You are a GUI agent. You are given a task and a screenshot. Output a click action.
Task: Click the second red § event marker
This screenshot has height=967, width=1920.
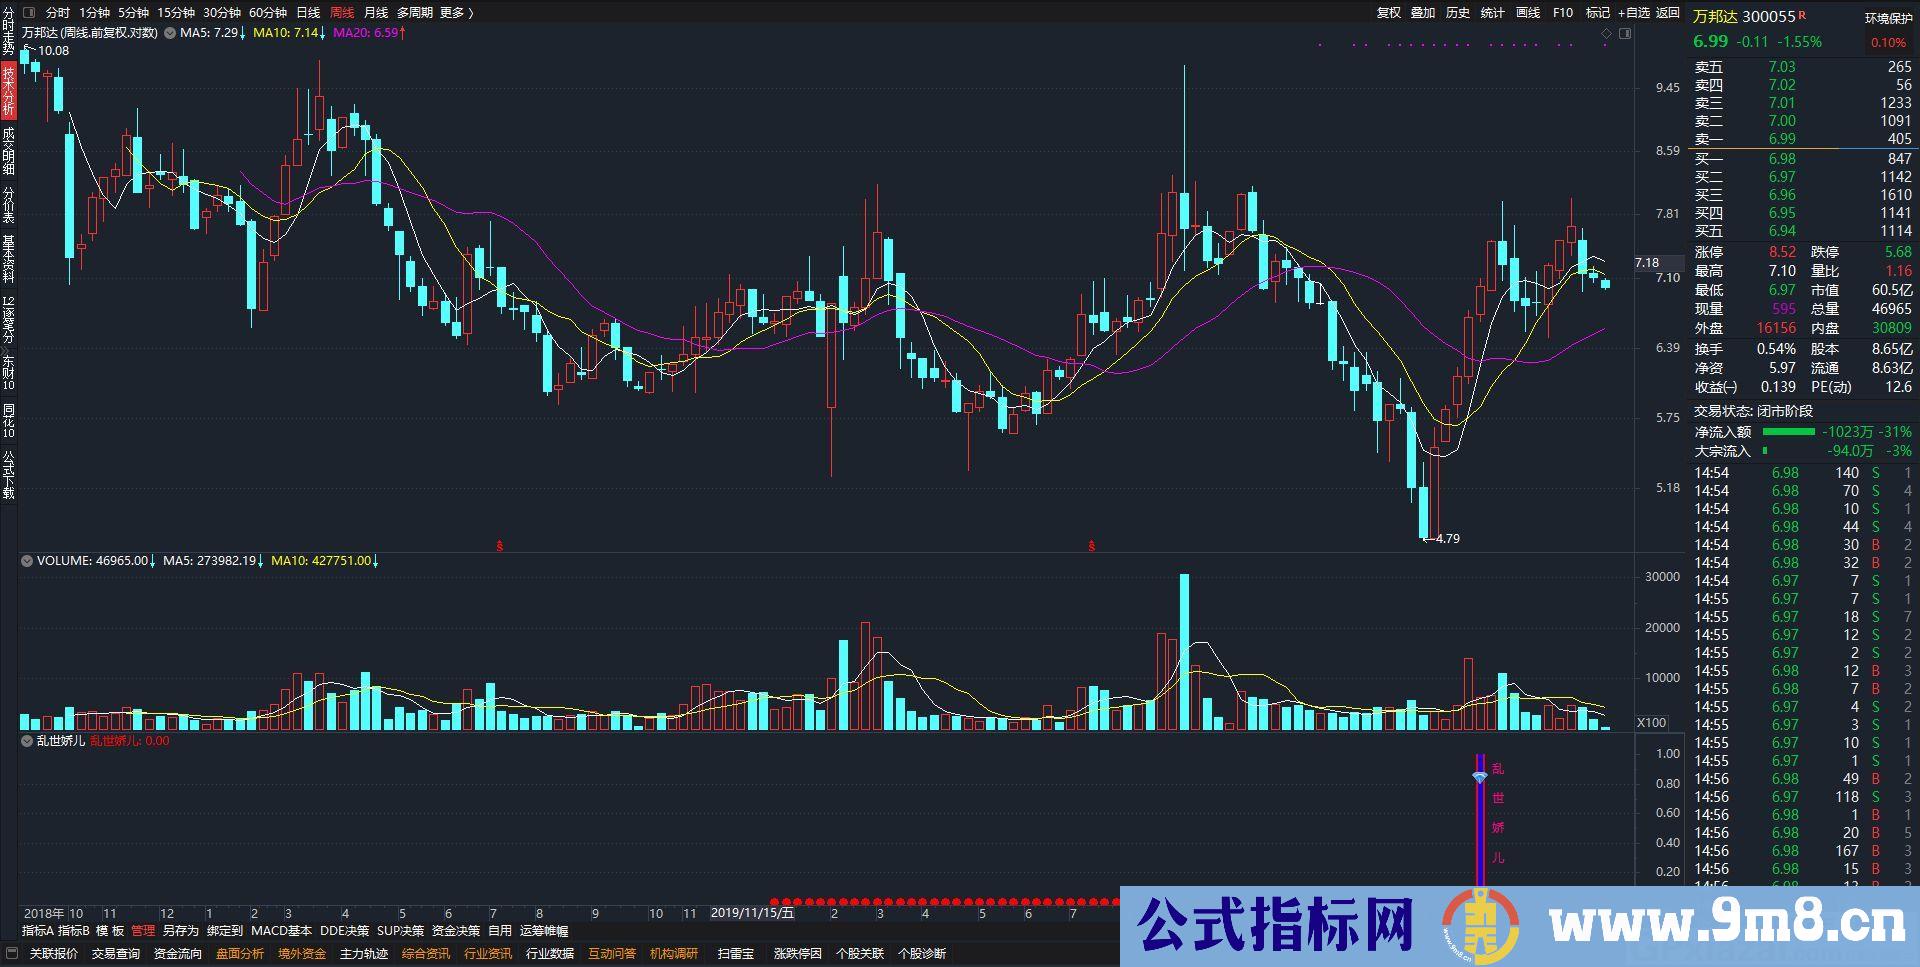tap(1092, 546)
